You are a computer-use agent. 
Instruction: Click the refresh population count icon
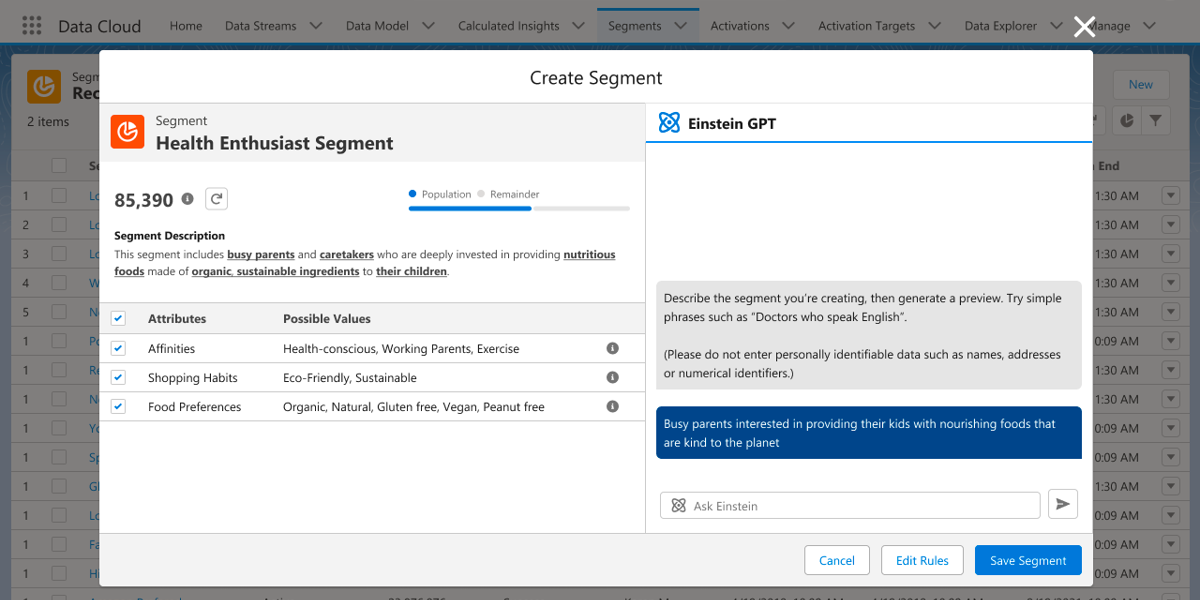coord(216,199)
